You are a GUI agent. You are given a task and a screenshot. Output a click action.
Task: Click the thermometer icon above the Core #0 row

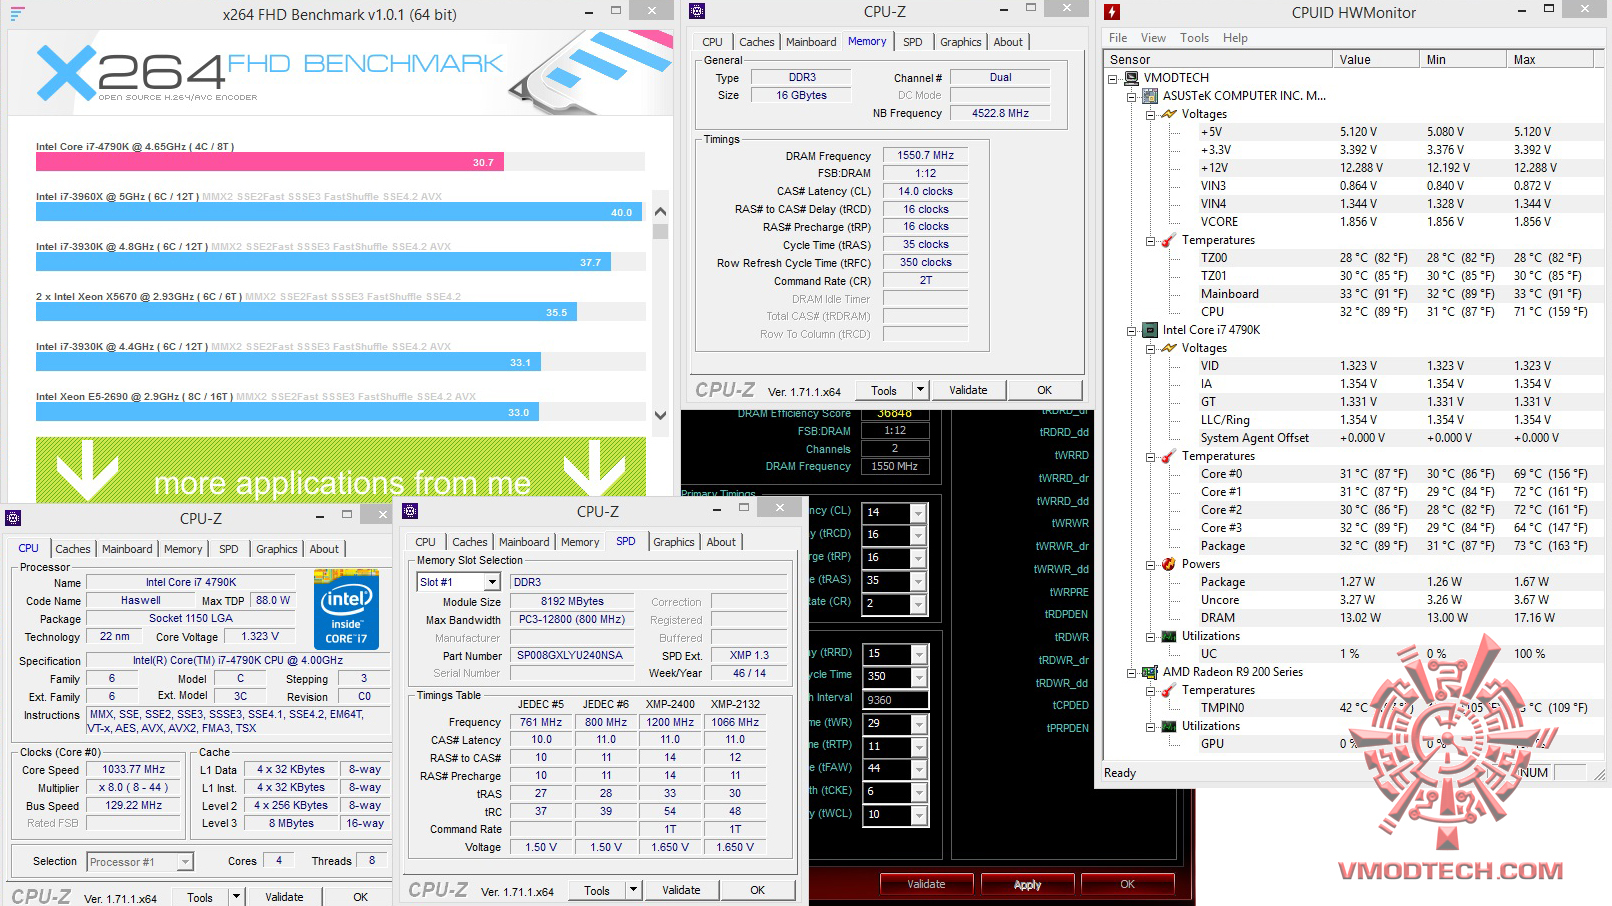(1169, 456)
